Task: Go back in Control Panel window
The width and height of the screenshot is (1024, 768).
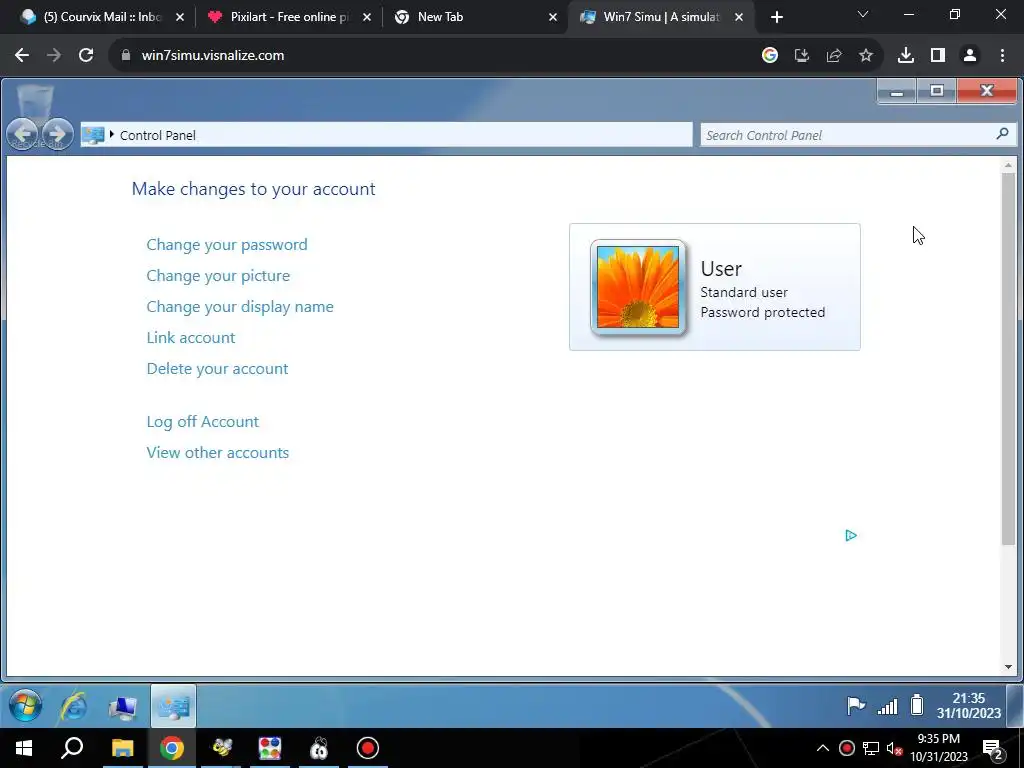Action: pos(22,135)
